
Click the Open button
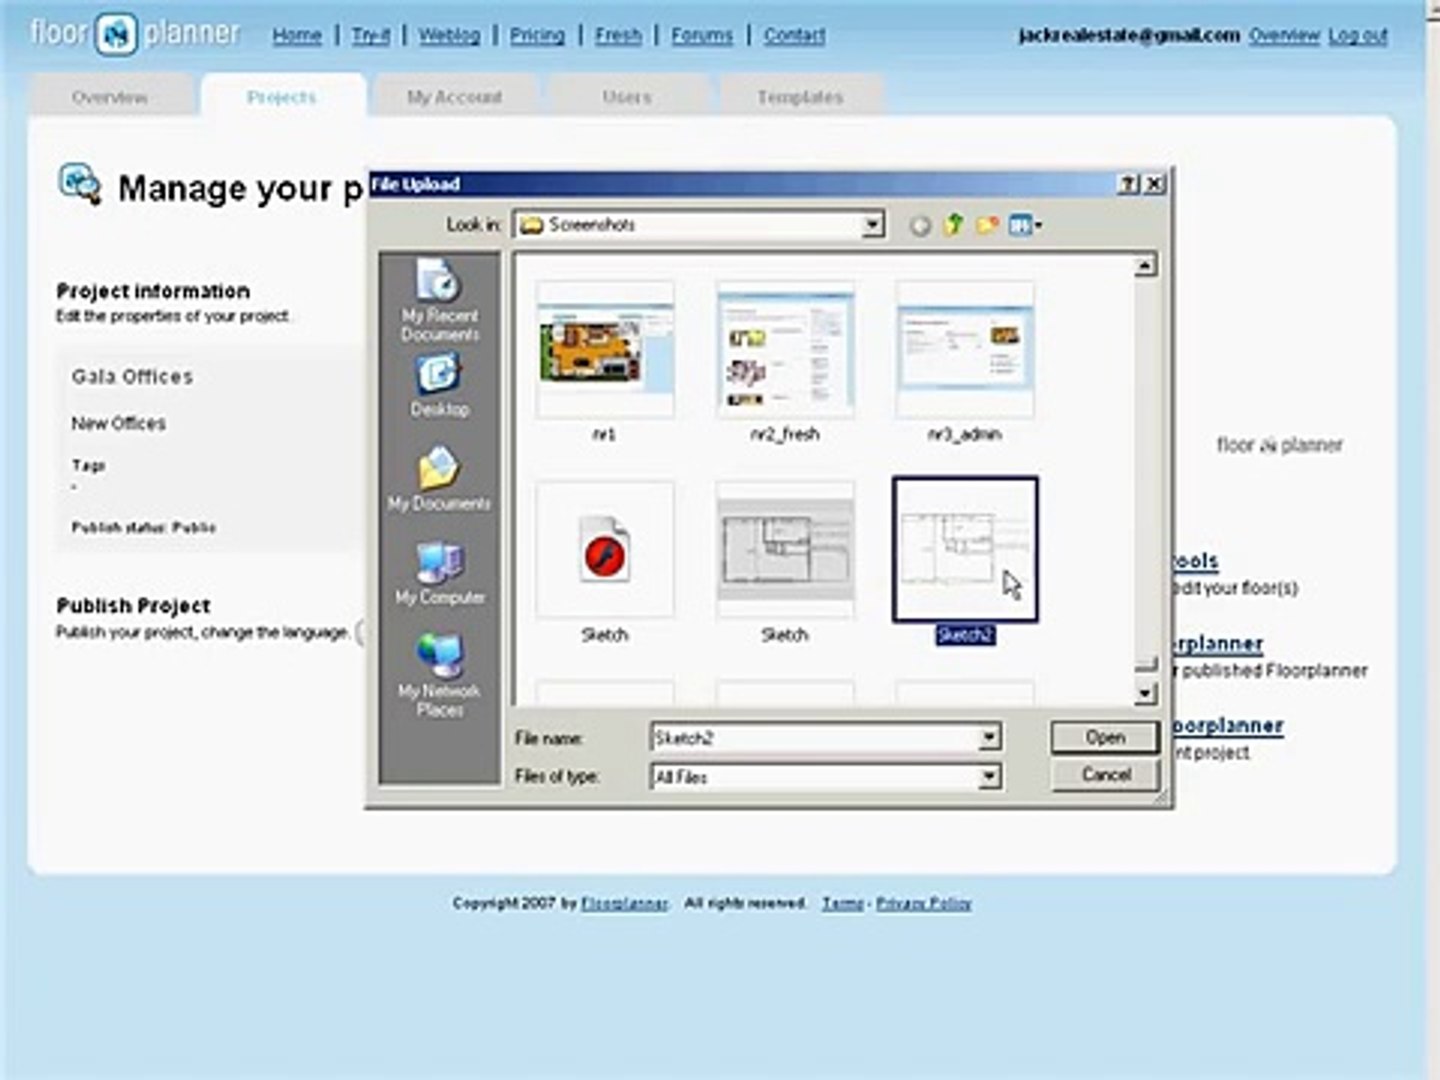pos(1105,737)
